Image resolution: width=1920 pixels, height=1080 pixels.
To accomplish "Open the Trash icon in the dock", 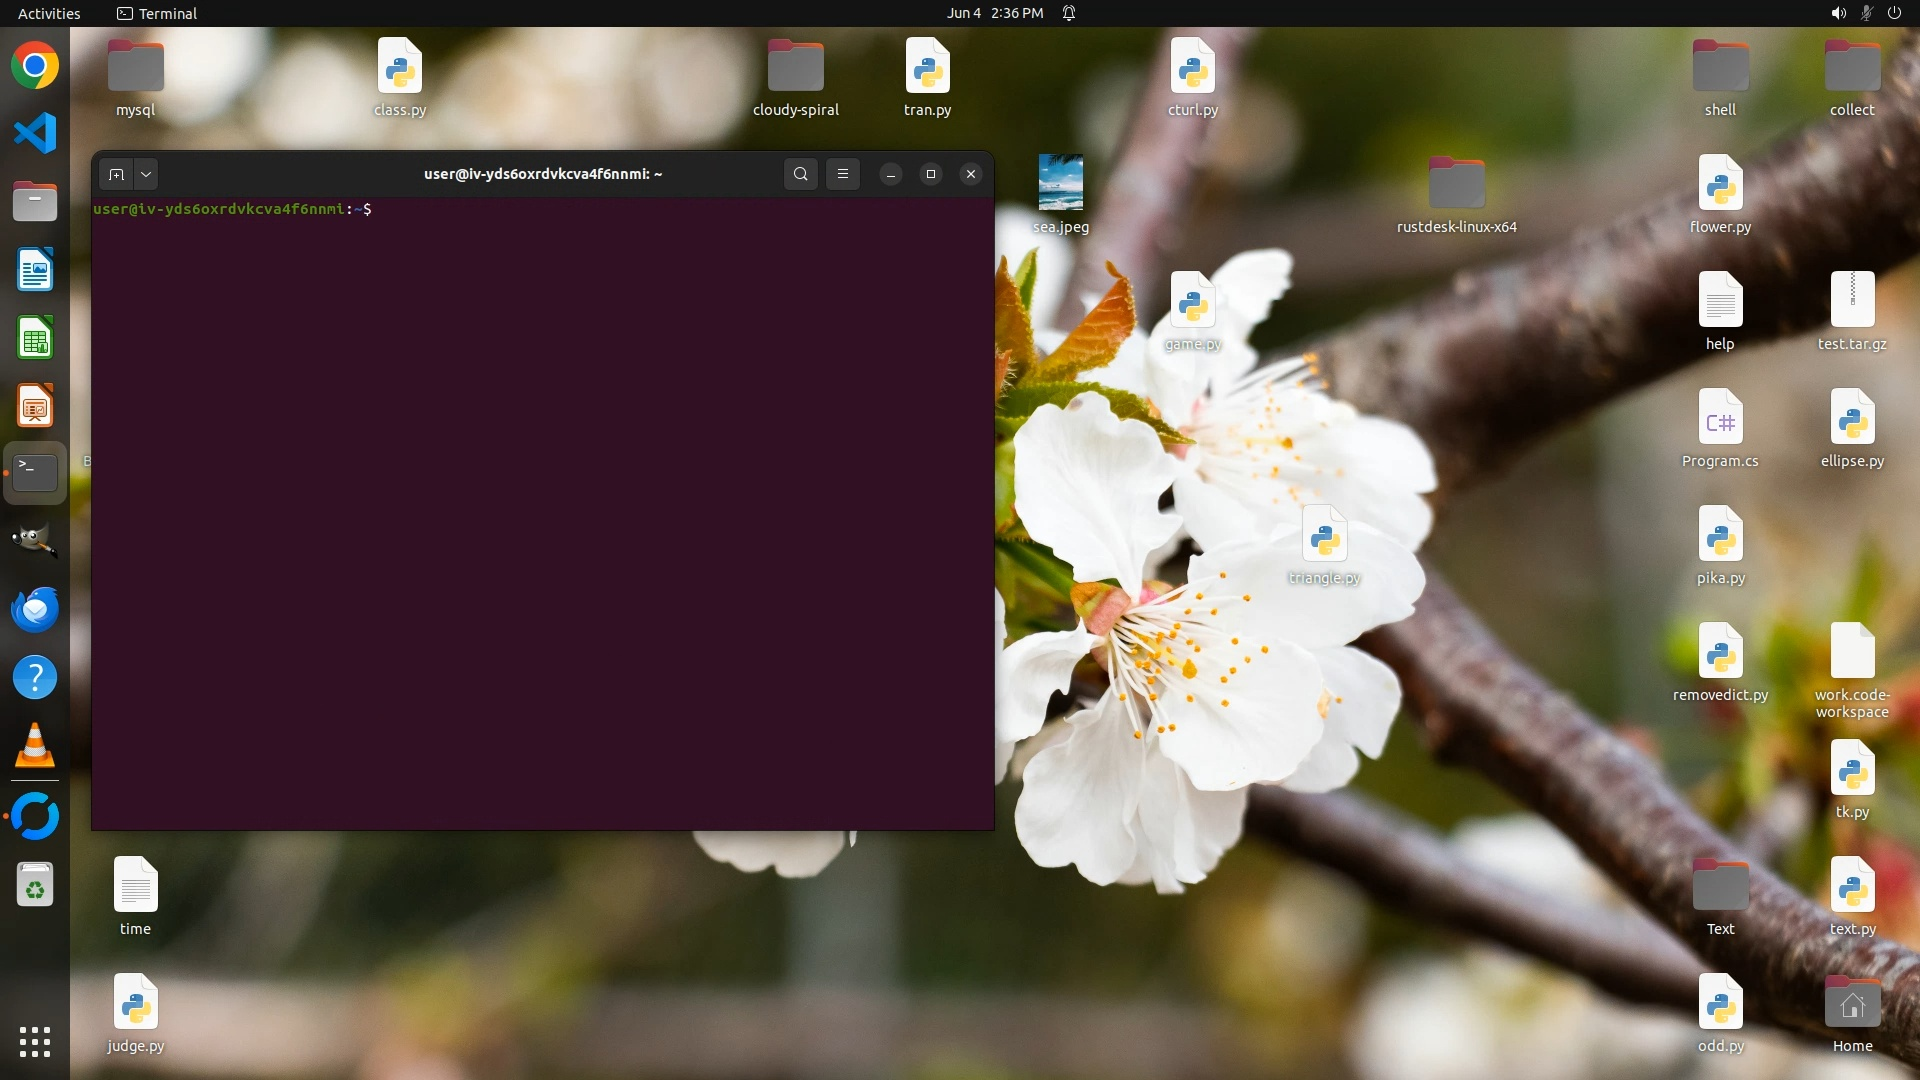I will (35, 885).
